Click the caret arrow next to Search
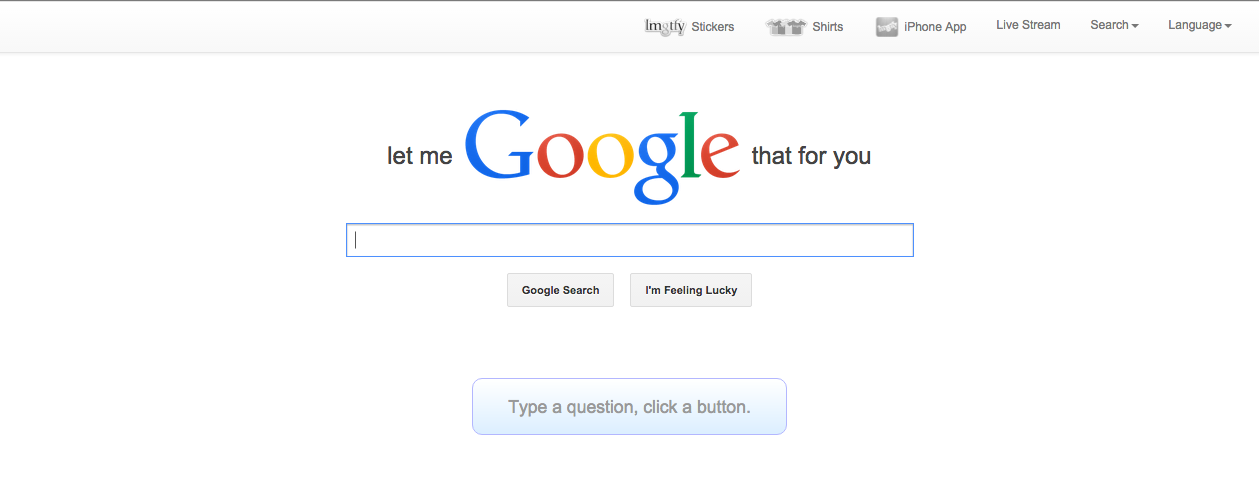1259x490 pixels. click(1135, 26)
